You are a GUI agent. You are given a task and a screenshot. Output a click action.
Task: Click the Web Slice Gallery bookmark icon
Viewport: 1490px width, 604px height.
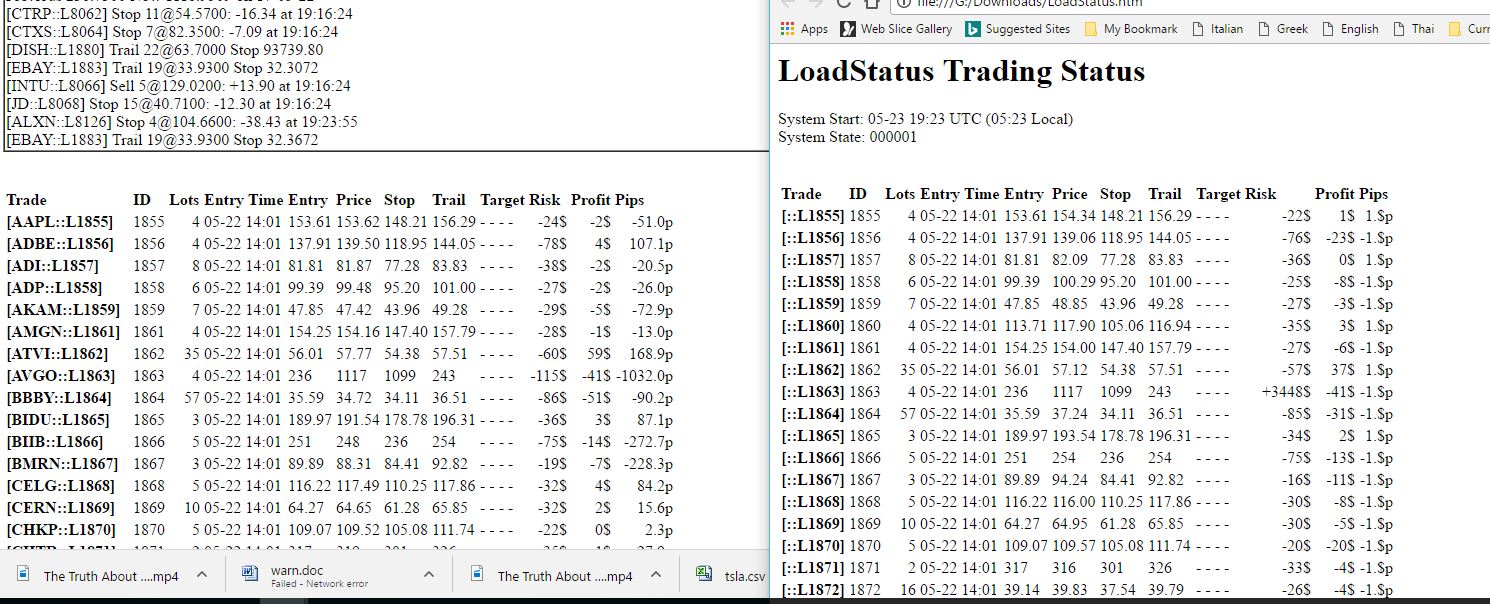pyautogui.click(x=848, y=29)
